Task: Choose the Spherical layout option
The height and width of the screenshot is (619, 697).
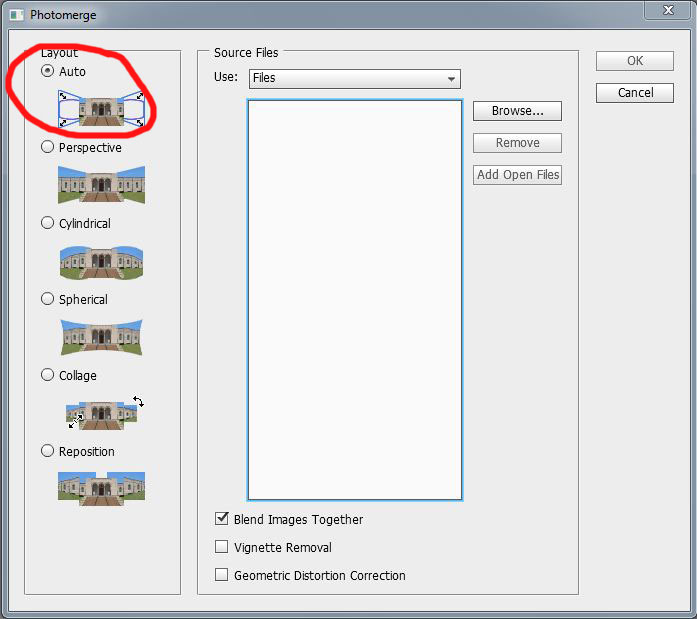Action: [x=47, y=299]
